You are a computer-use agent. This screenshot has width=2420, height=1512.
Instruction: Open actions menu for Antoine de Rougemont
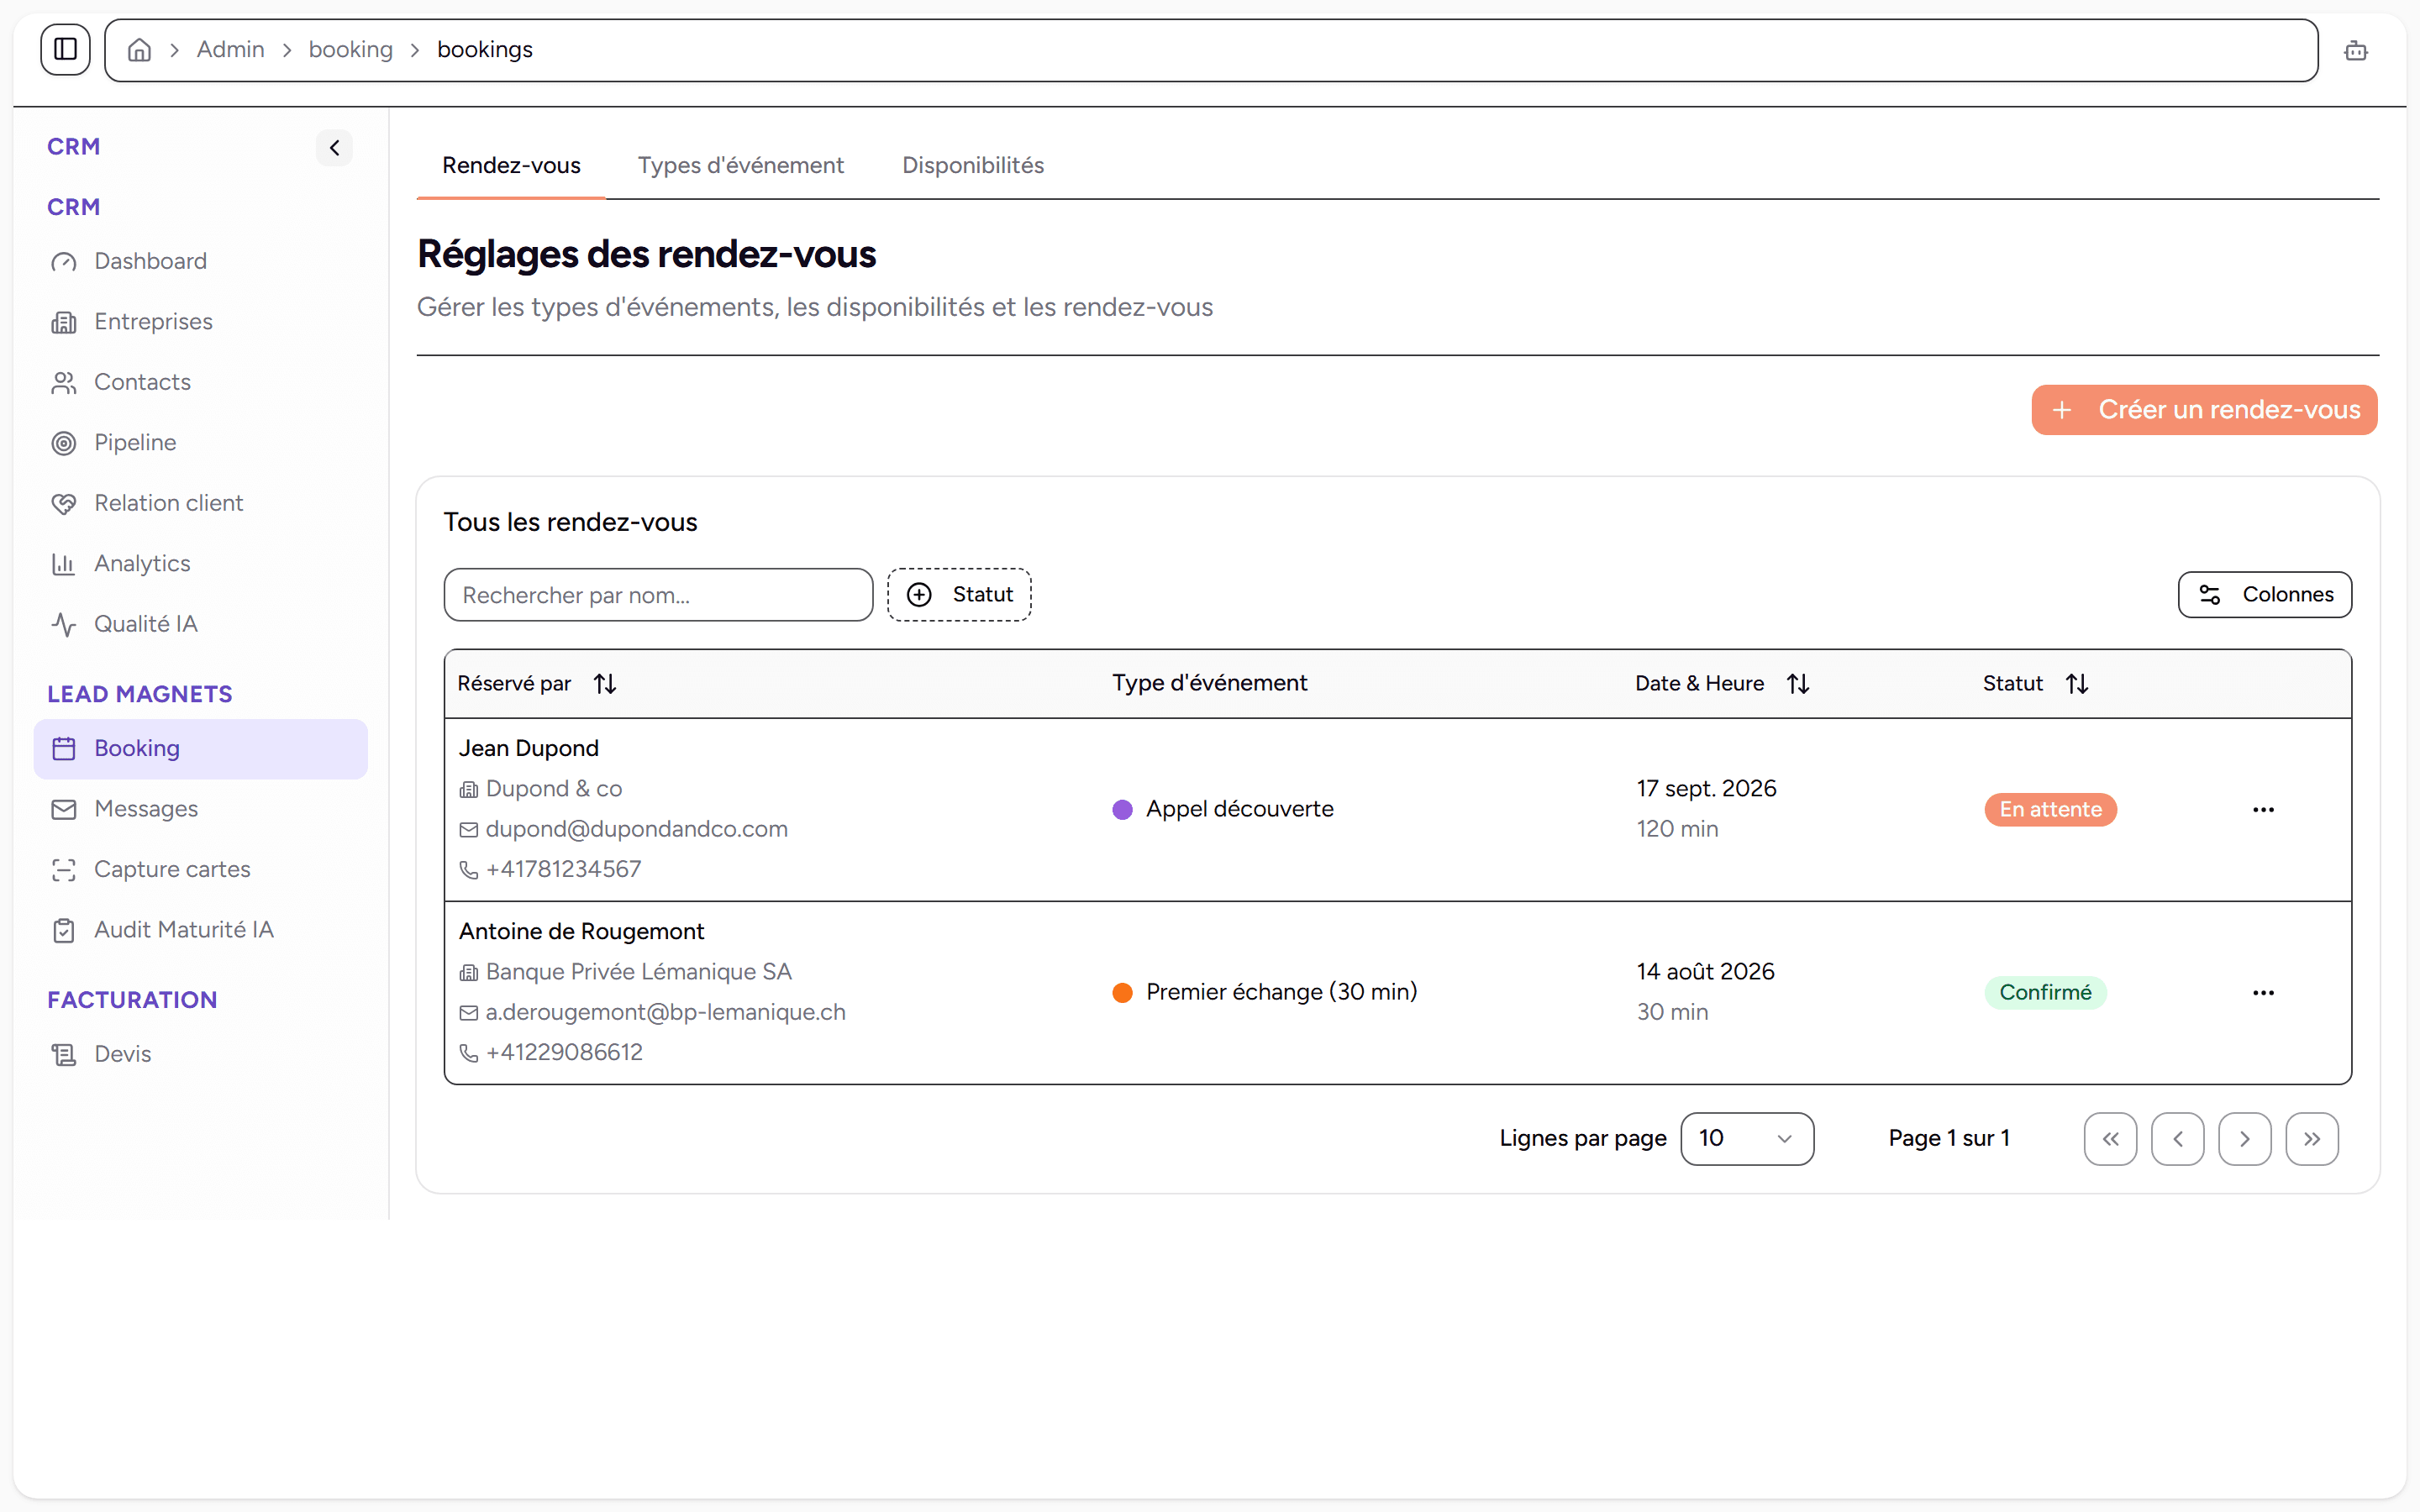(x=2263, y=993)
